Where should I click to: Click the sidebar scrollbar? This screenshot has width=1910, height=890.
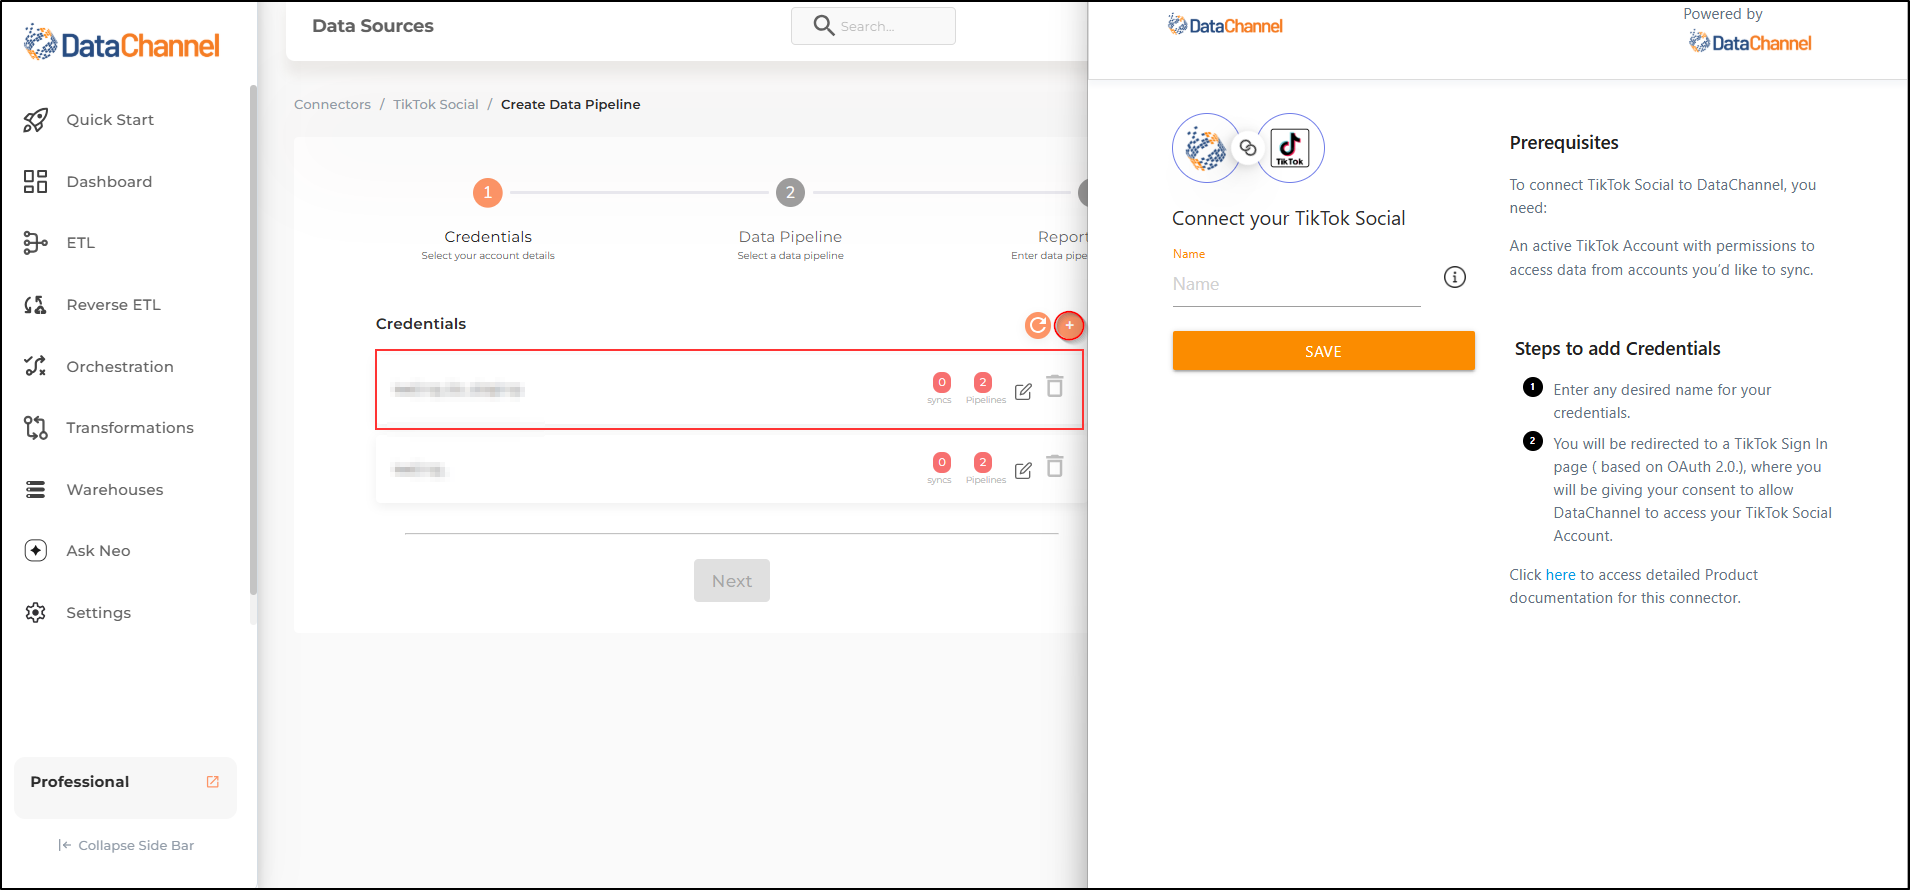tap(253, 340)
